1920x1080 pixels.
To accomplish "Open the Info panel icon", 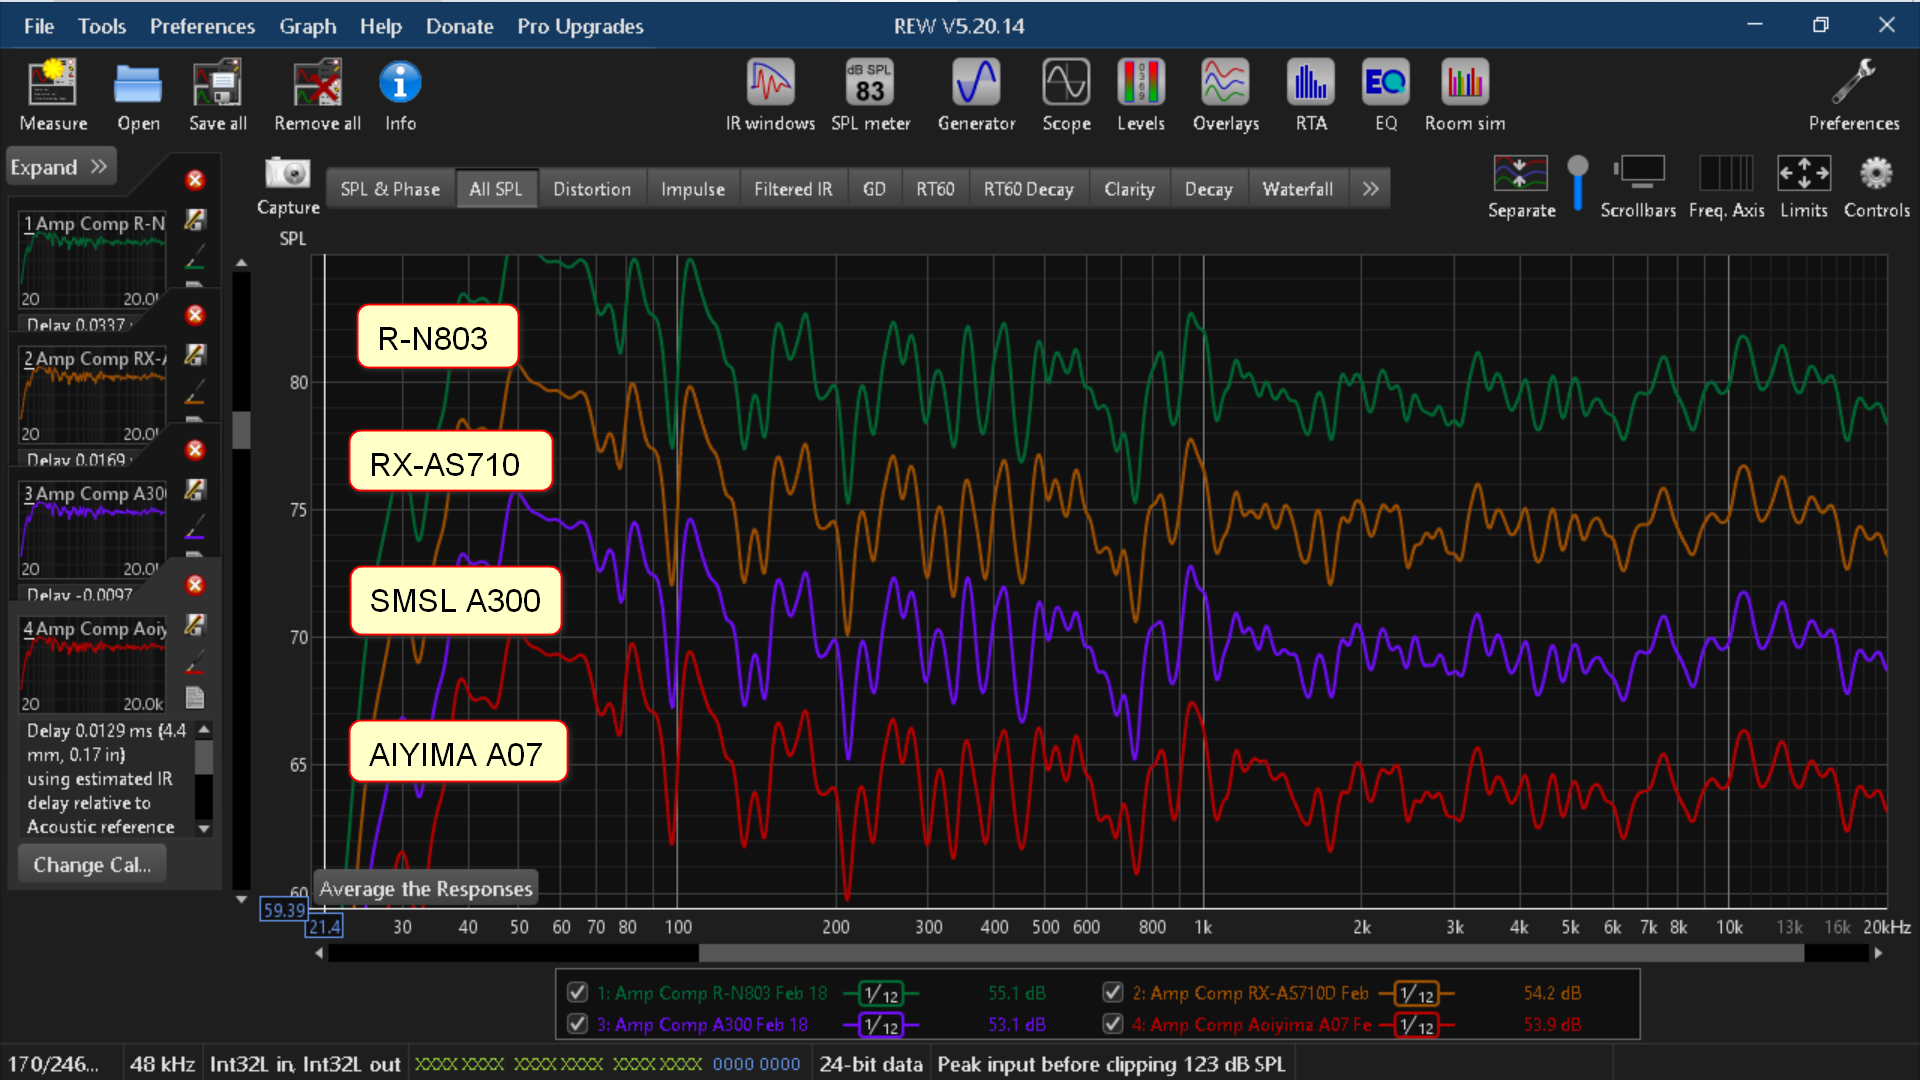I will coord(400,95).
